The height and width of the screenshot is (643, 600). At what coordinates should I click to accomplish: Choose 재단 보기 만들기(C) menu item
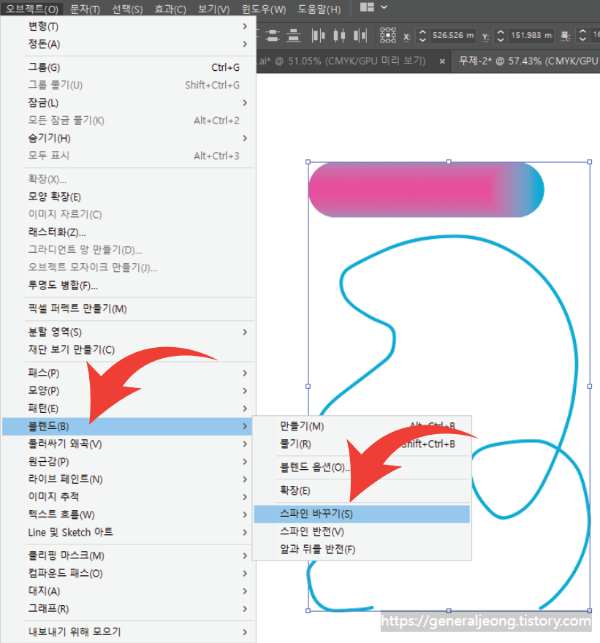point(129,349)
